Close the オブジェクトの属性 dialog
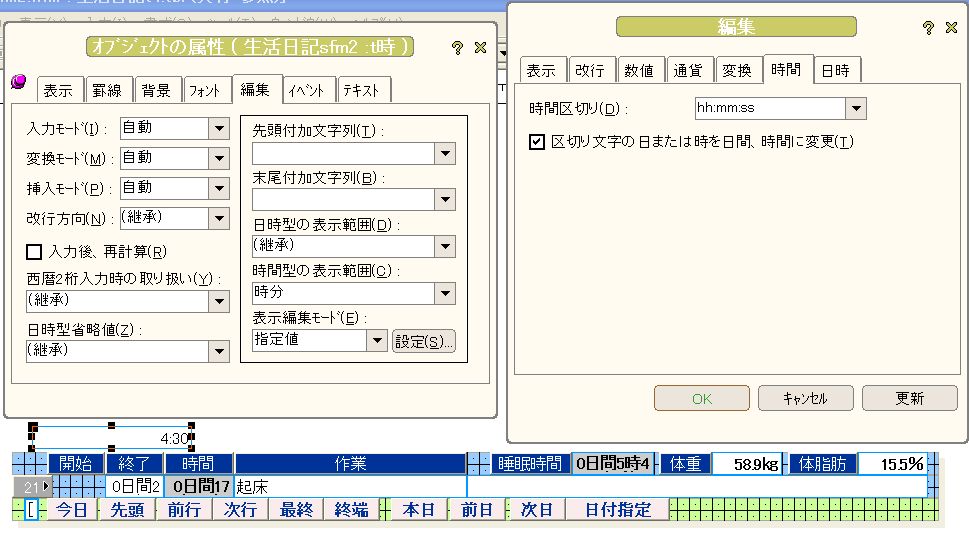Screen dimensions: 969x540 point(480,47)
